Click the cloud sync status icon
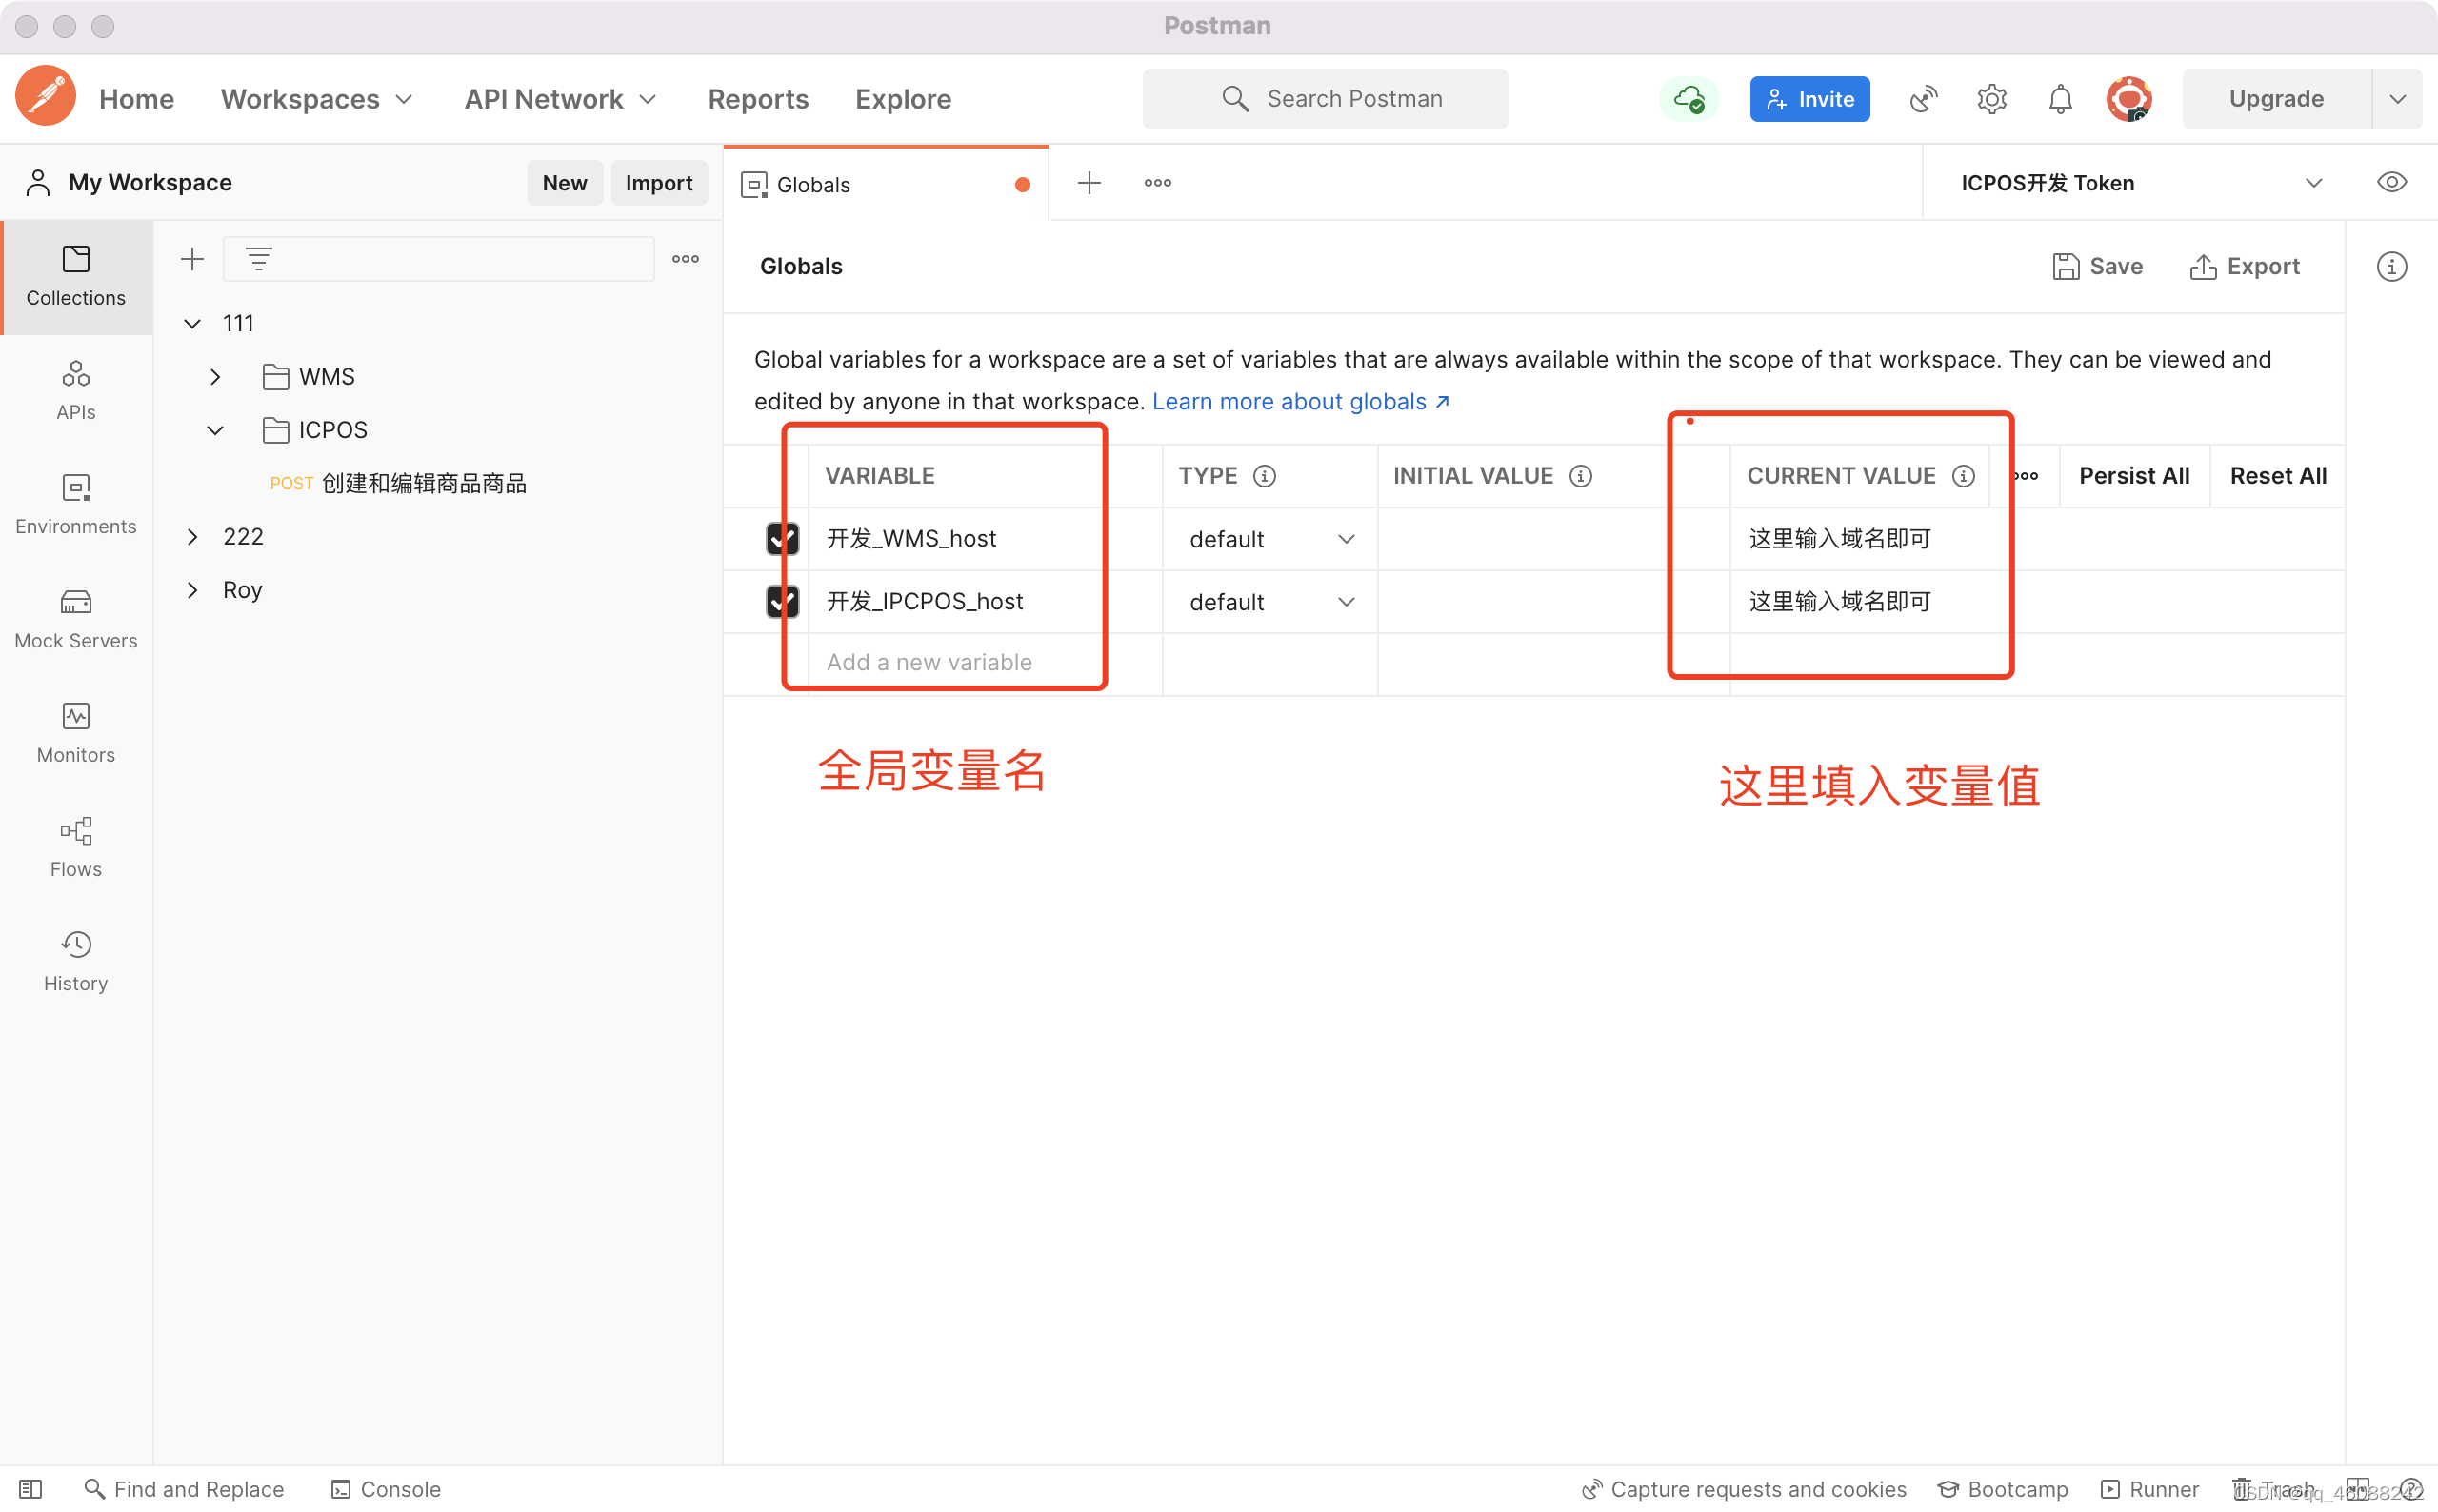Screen dimensions: 2438x1512 (x=1689, y=99)
